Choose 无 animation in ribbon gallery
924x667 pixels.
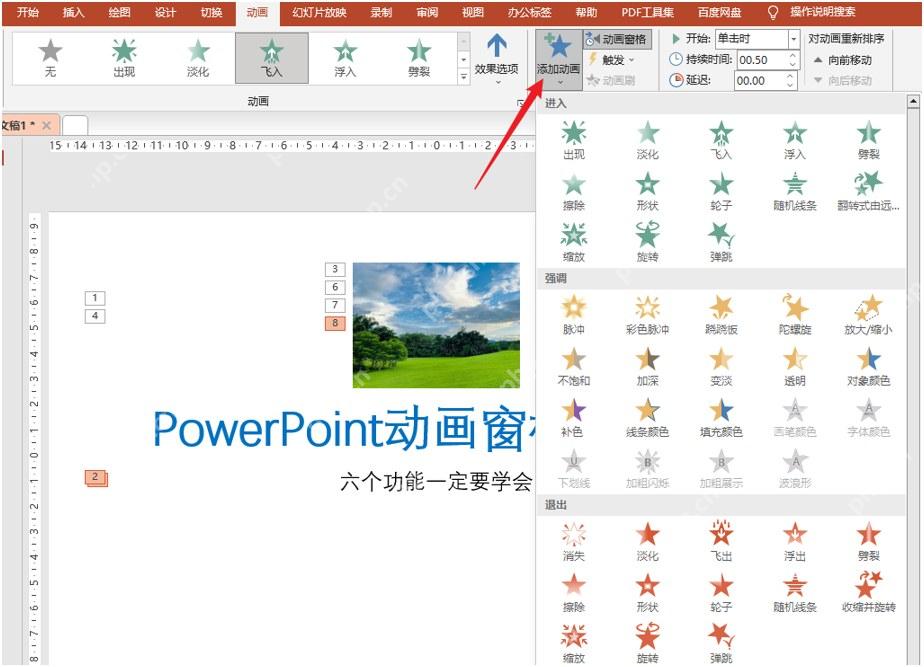(x=50, y=58)
